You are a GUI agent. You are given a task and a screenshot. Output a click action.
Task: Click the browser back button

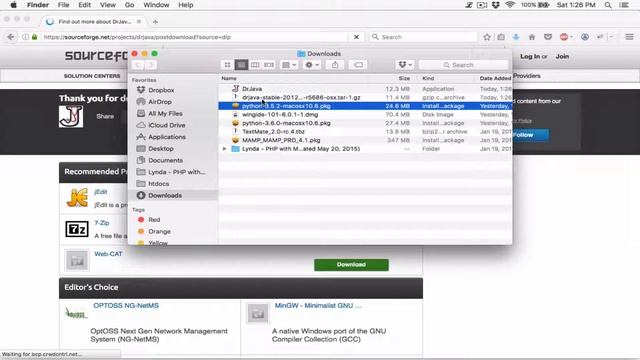tap(11, 37)
